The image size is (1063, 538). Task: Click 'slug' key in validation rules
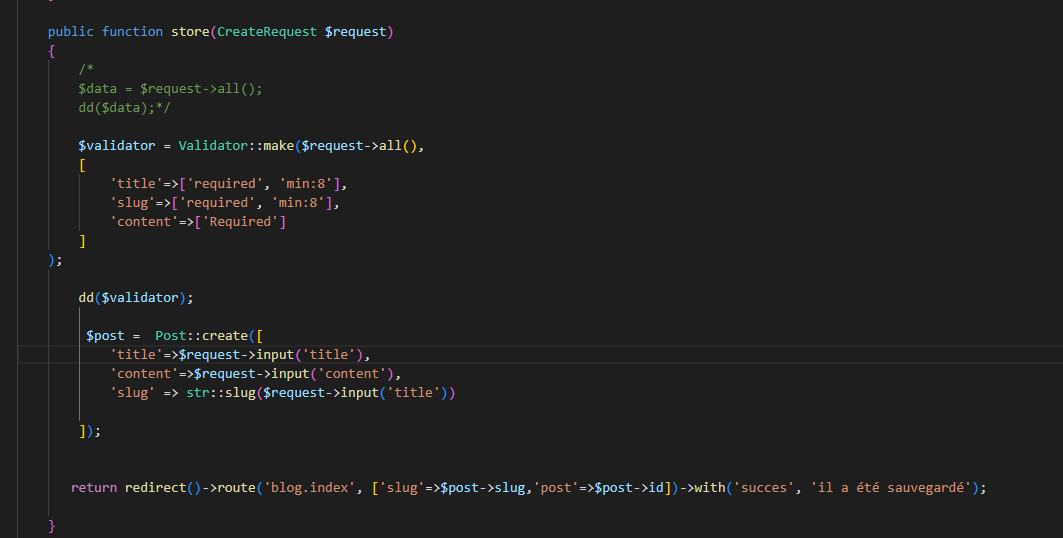pyautogui.click(x=133, y=203)
